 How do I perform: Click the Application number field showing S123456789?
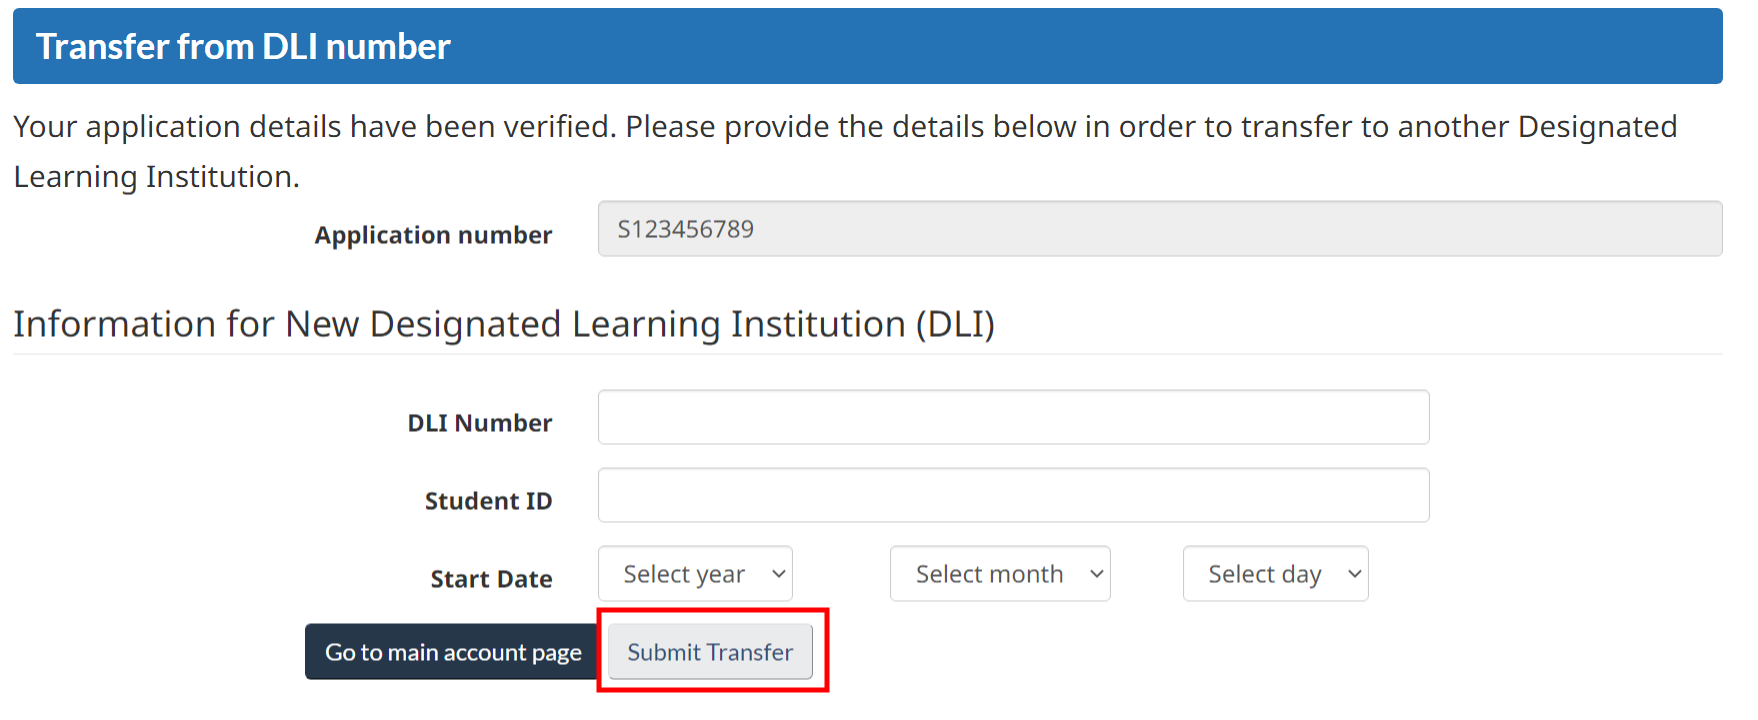pos(1159,229)
